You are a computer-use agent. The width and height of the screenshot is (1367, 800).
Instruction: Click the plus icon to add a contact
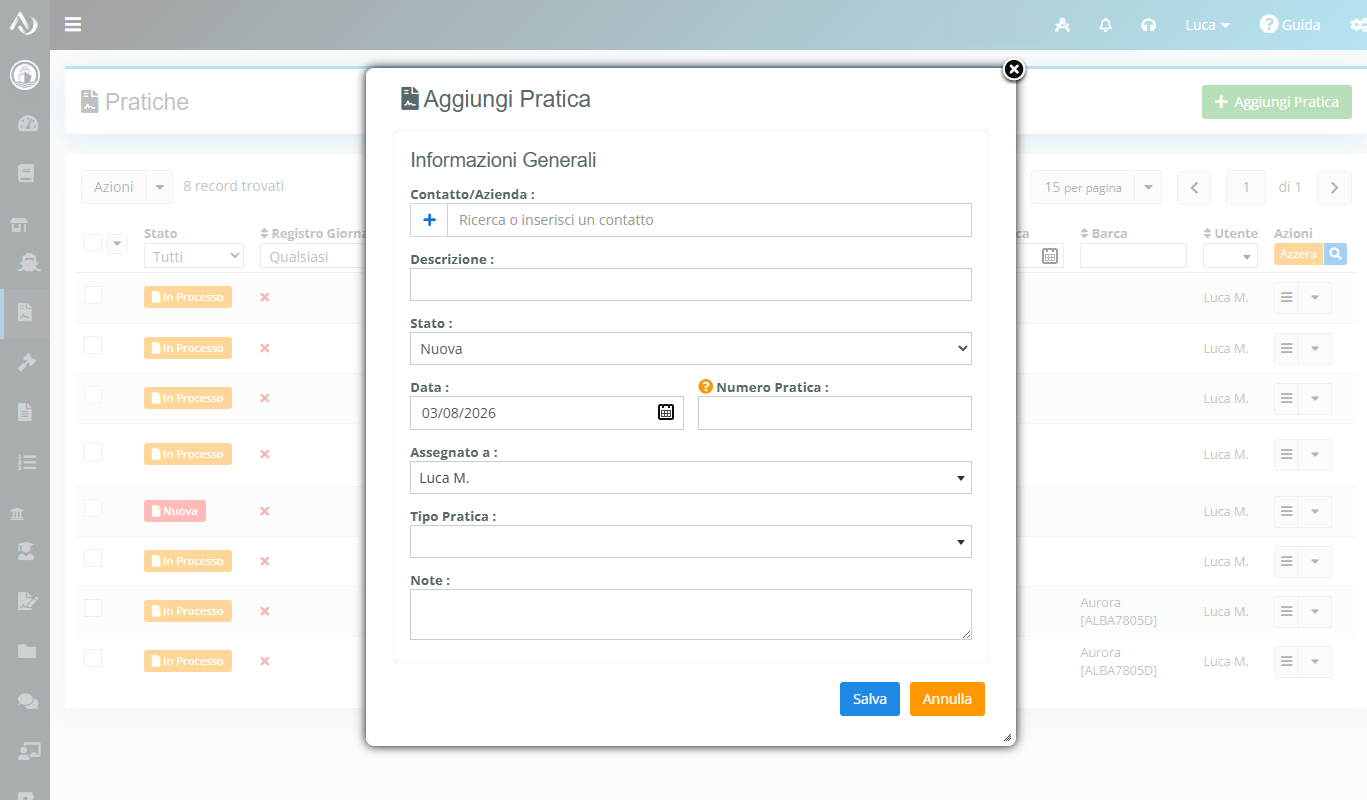point(430,220)
